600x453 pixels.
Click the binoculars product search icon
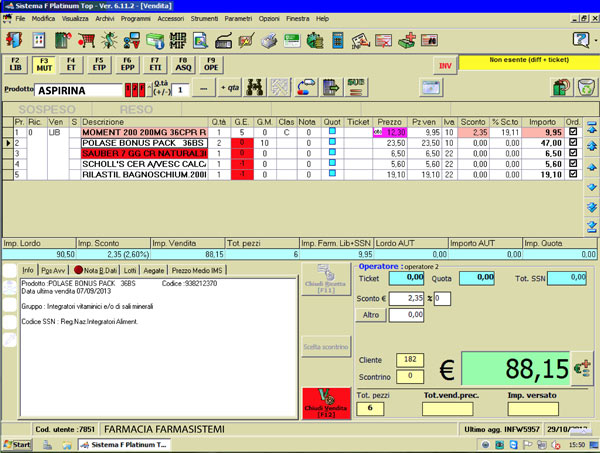(255, 88)
